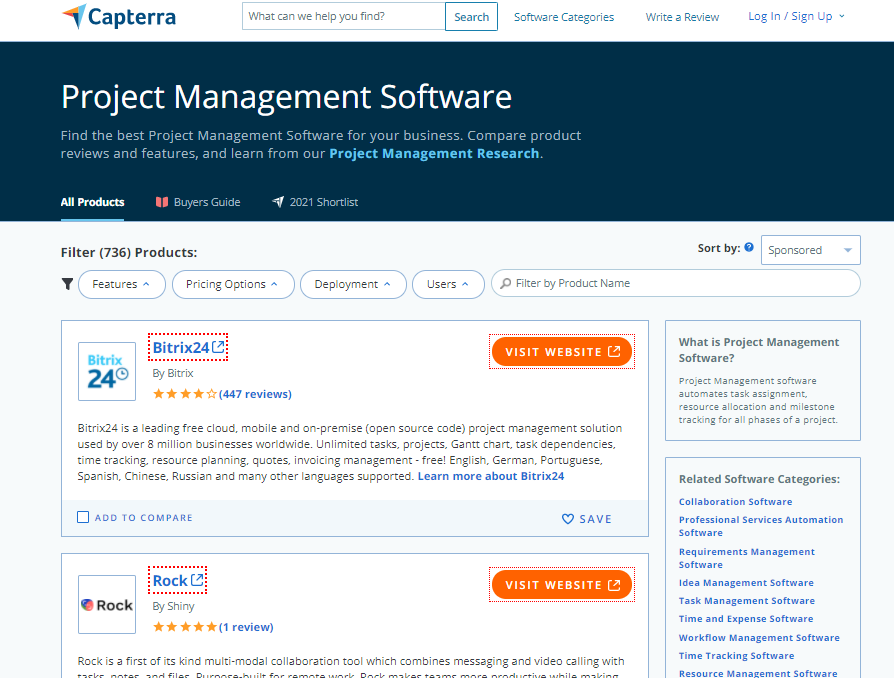Open the Pricing Options filter dropdown
The height and width of the screenshot is (678, 894).
232,284
